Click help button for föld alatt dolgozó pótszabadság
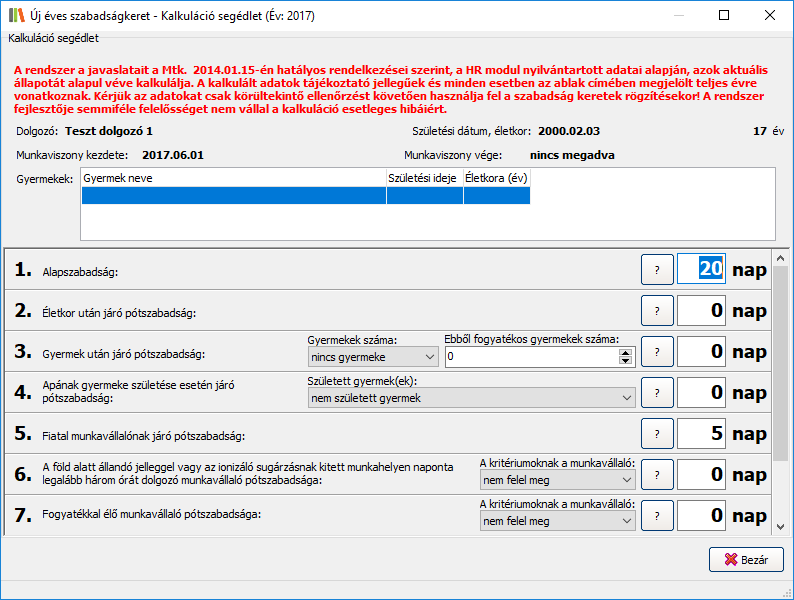 tap(657, 475)
